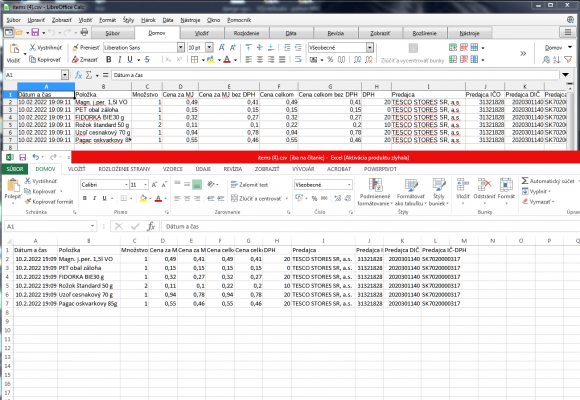The width and height of the screenshot is (580, 400).
Task: Switch to the ROZLOŽENIE STRANY tab in Excel
Action: pos(124,169)
